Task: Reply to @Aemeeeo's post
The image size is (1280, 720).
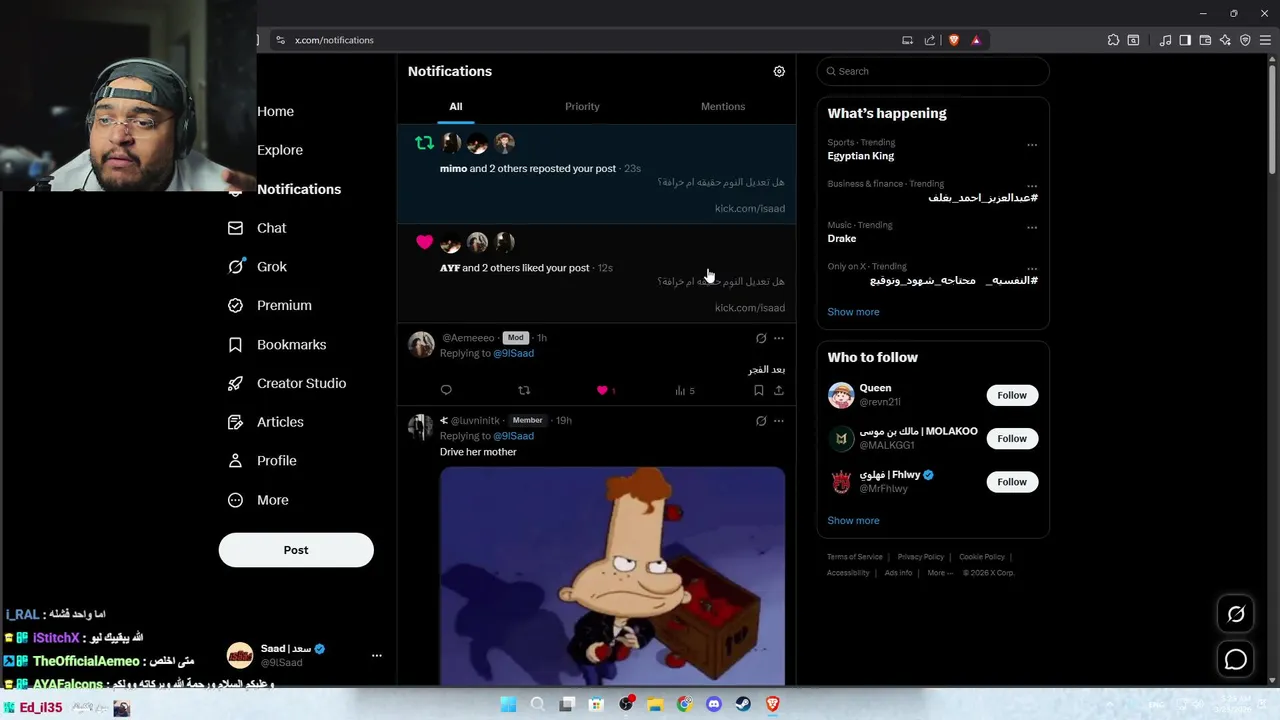Action: point(446,390)
